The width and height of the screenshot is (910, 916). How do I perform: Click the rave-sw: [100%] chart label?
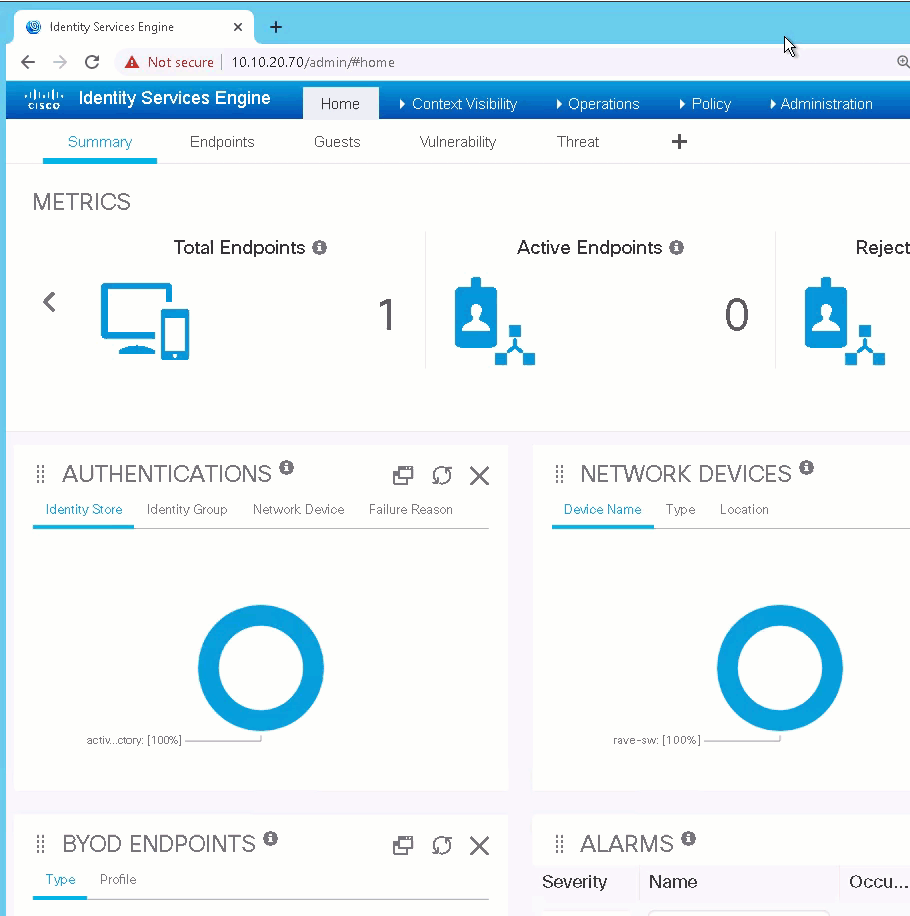(657, 740)
